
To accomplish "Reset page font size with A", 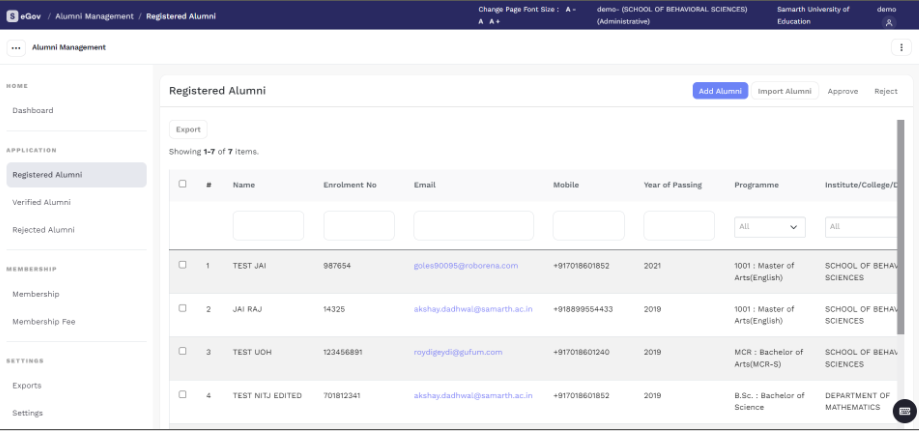I will 481,22.
